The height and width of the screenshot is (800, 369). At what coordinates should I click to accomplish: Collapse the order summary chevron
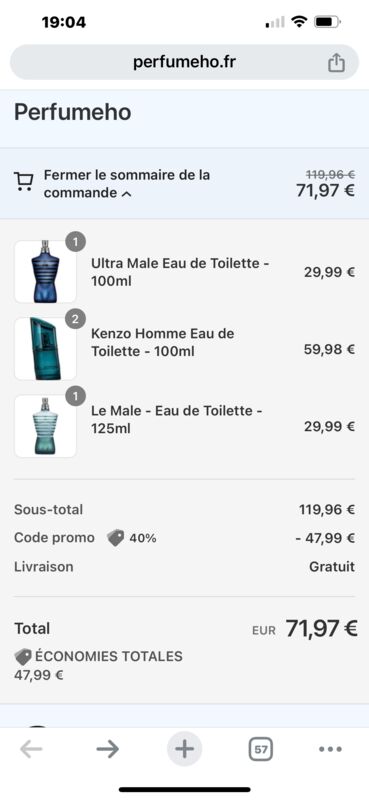127,194
